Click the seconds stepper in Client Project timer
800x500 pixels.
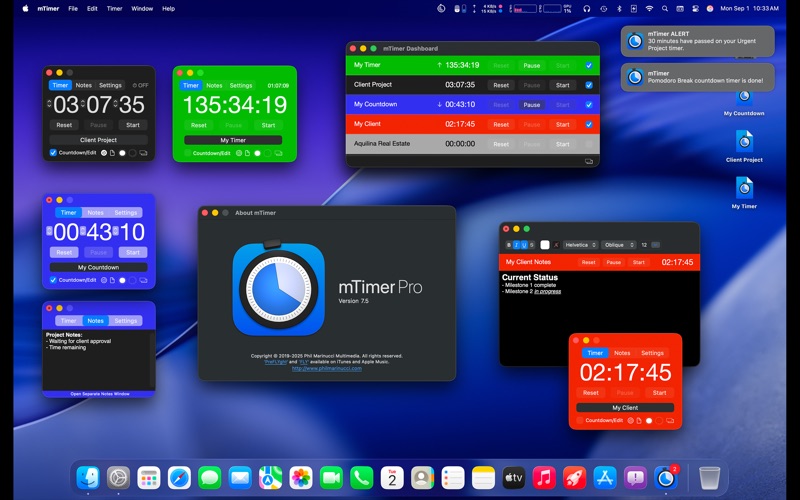click(x=116, y=104)
